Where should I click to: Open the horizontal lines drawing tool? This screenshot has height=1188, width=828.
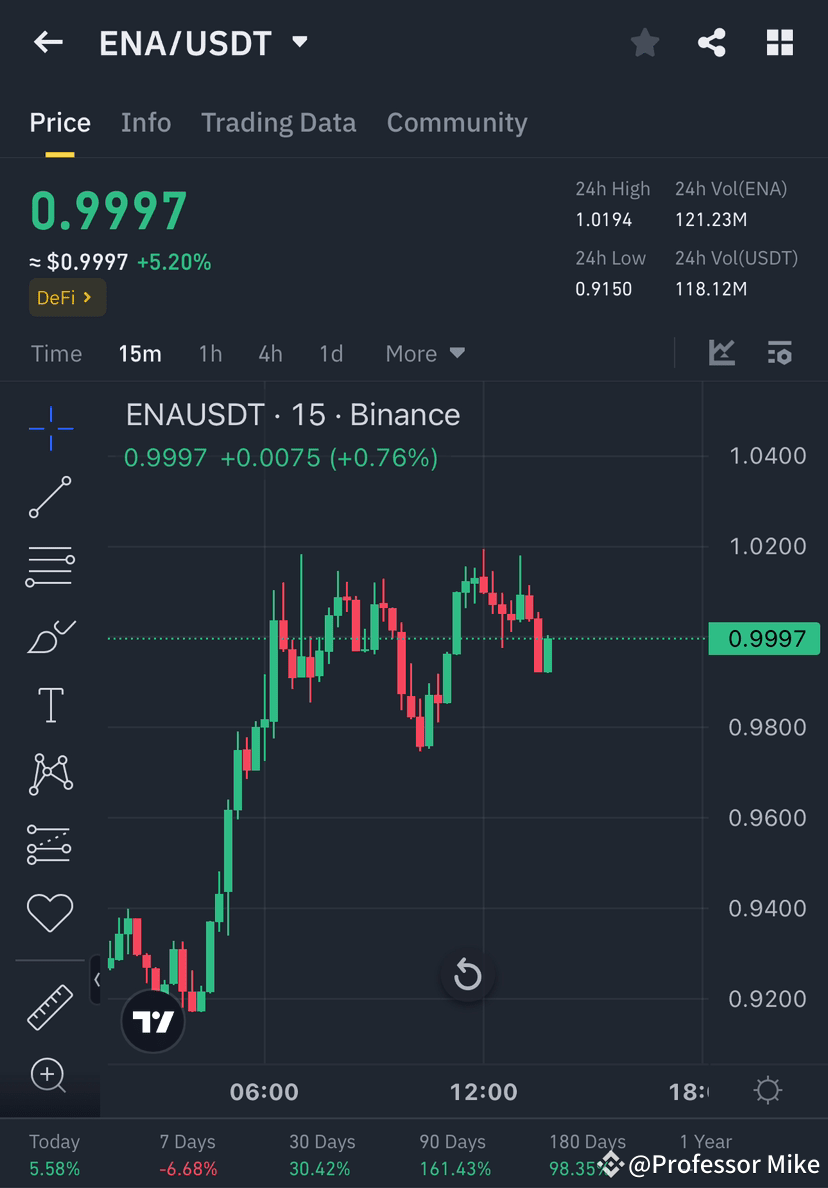pos(50,565)
